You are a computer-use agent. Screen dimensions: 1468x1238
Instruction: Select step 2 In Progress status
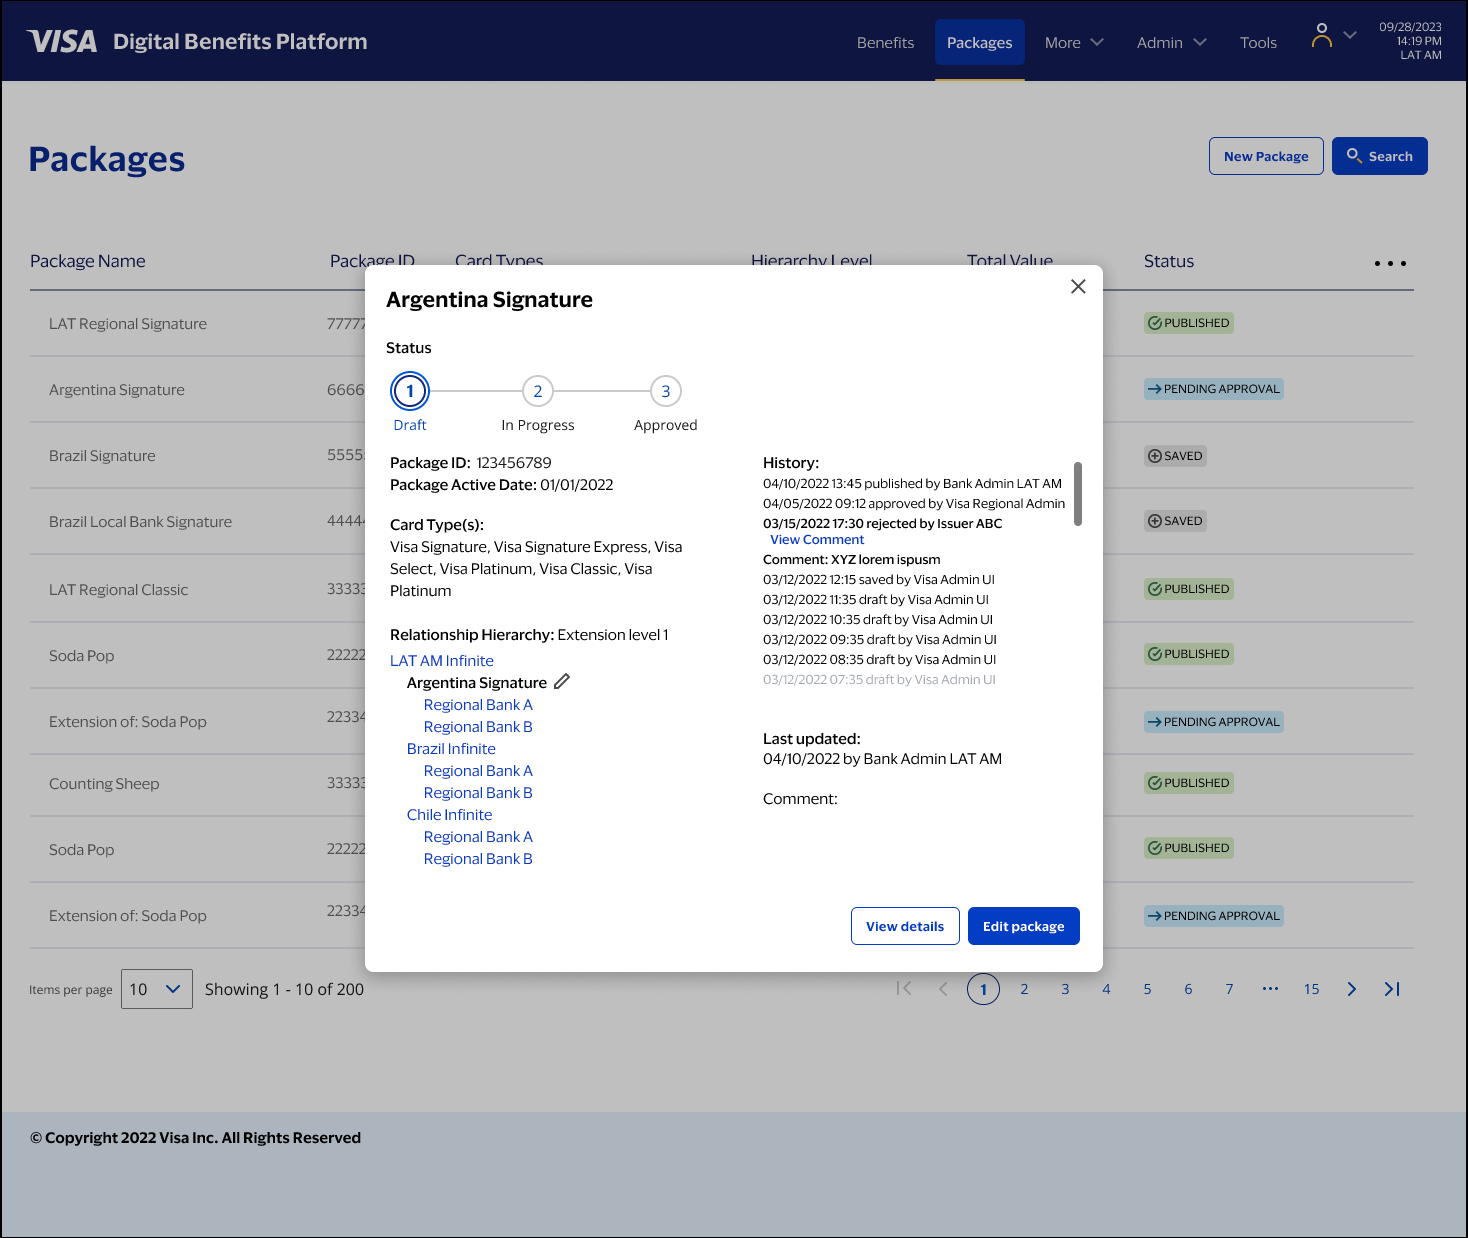538,391
